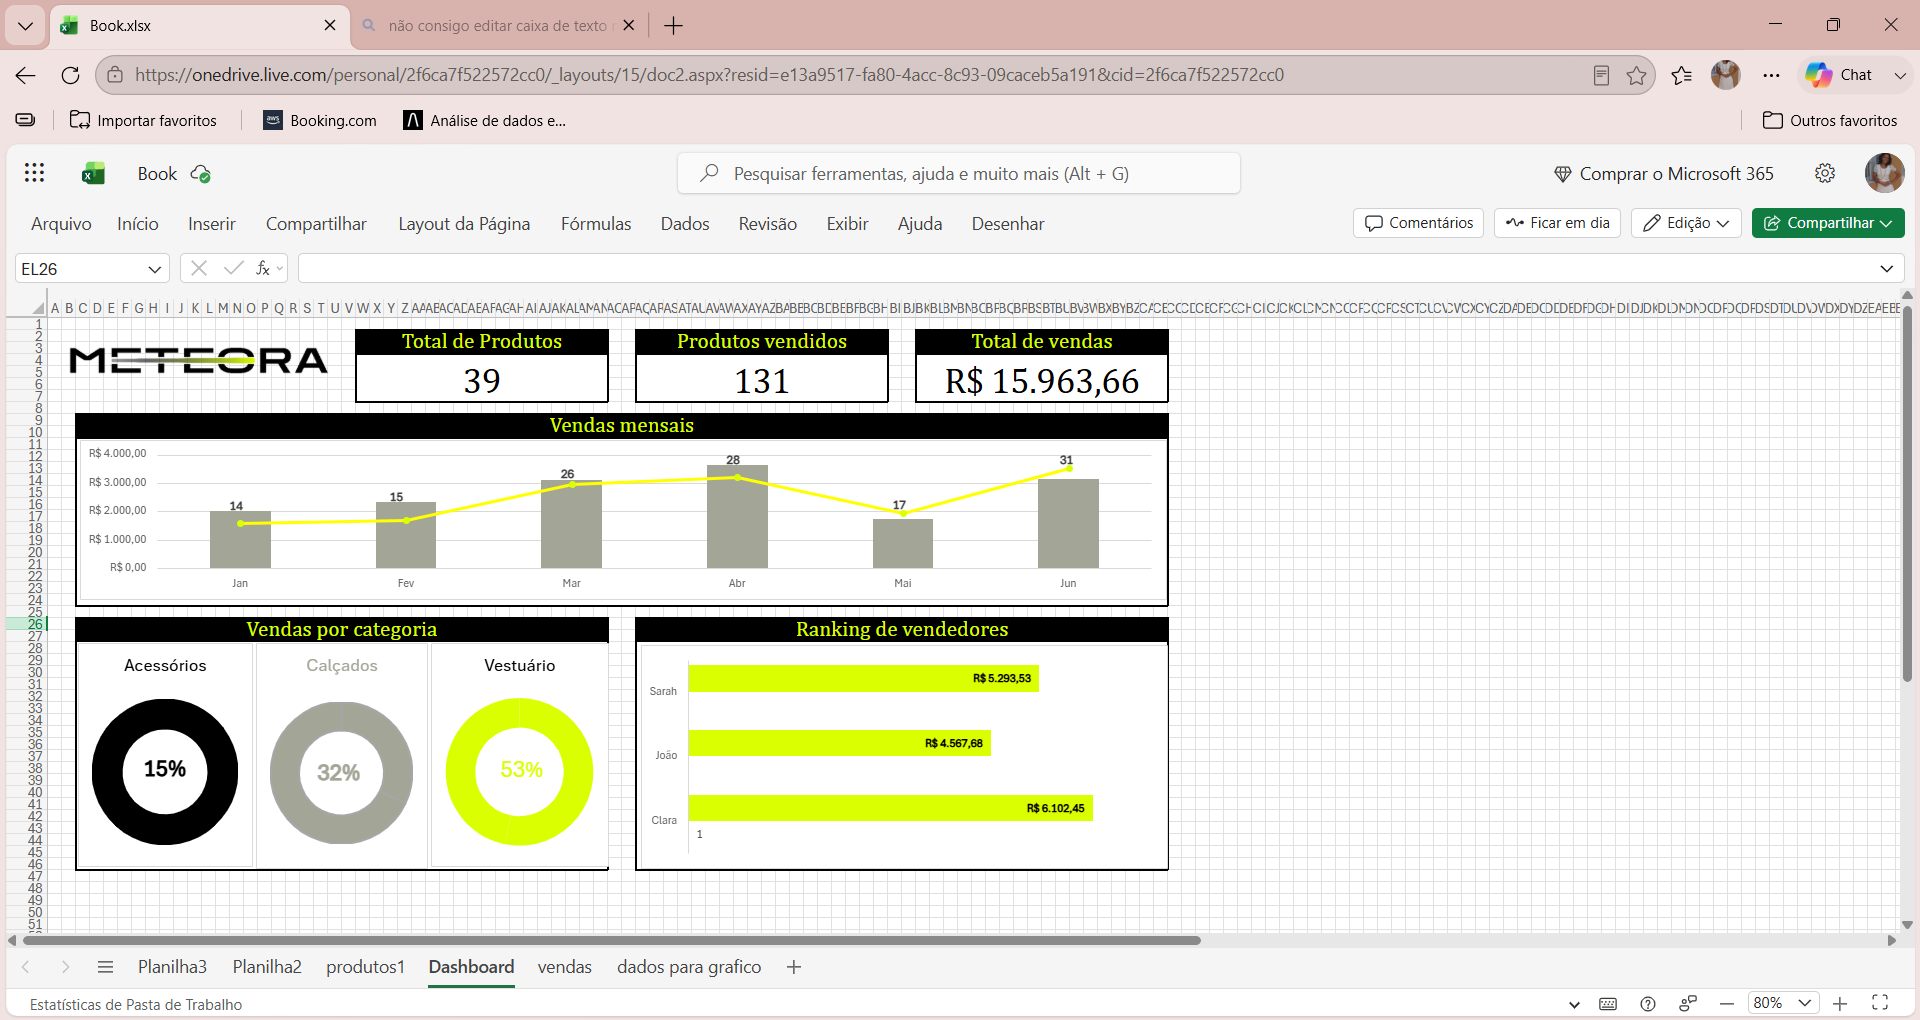
Task: Expand the Name Box dropdown
Action: point(154,269)
